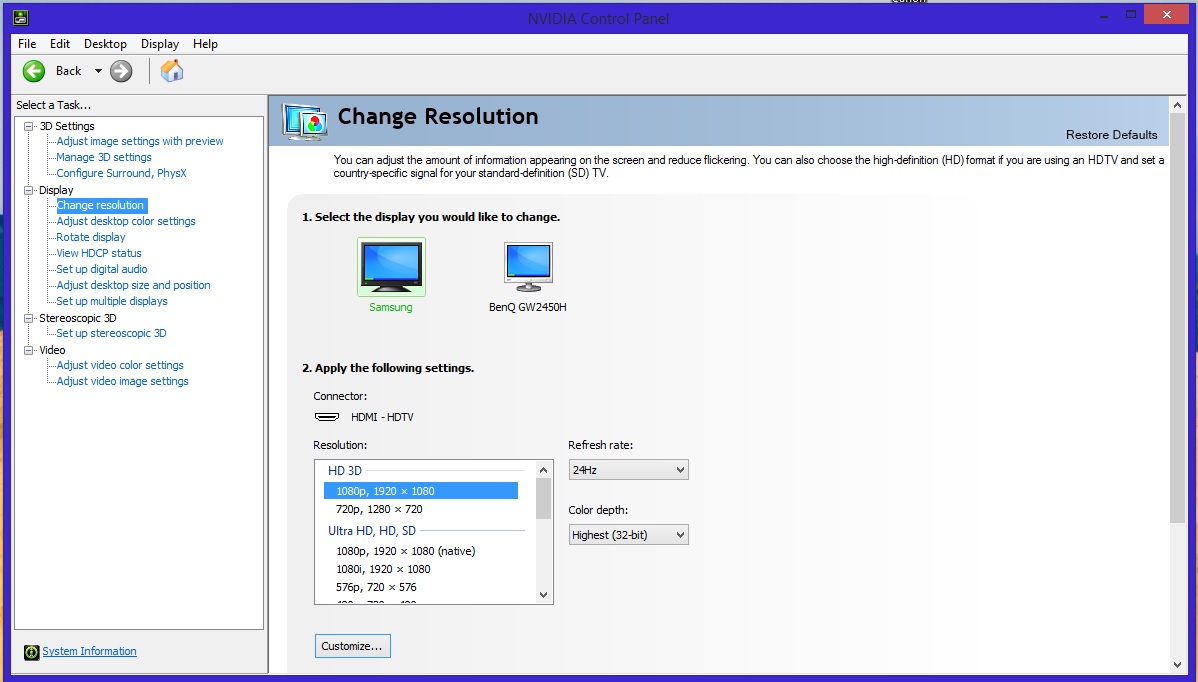Click the HDMI connector icon

coord(327,417)
